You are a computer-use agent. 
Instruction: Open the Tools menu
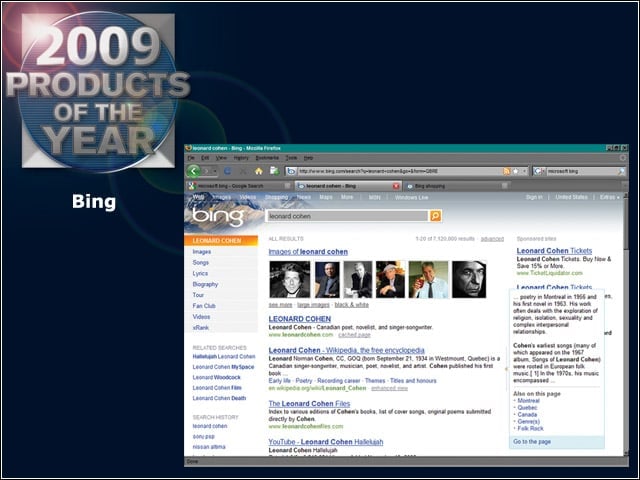[x=291, y=158]
